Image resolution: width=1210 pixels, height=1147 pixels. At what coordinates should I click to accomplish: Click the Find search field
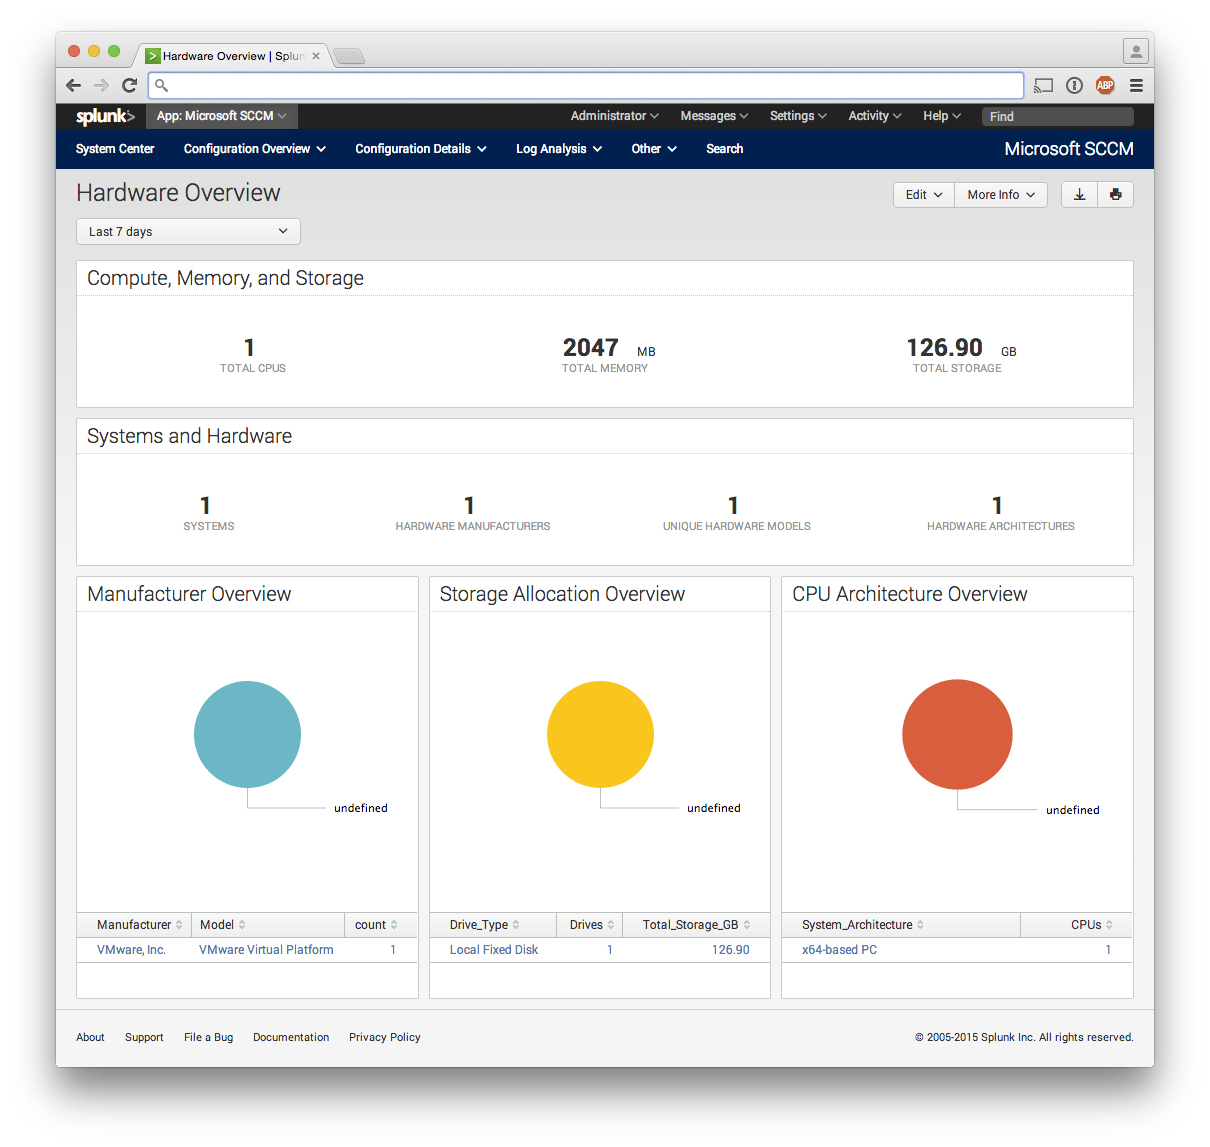point(1057,116)
